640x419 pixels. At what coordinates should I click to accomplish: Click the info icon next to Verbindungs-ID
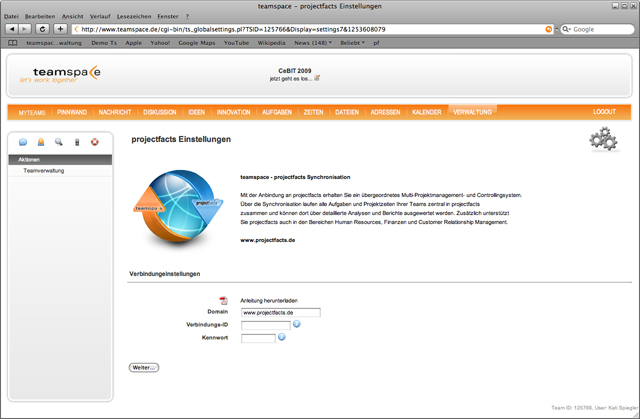[x=297, y=324]
